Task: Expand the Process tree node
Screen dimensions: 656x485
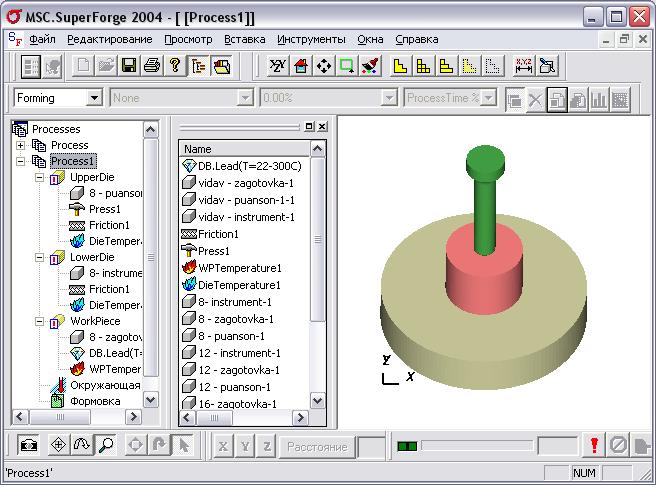Action: click(20, 145)
